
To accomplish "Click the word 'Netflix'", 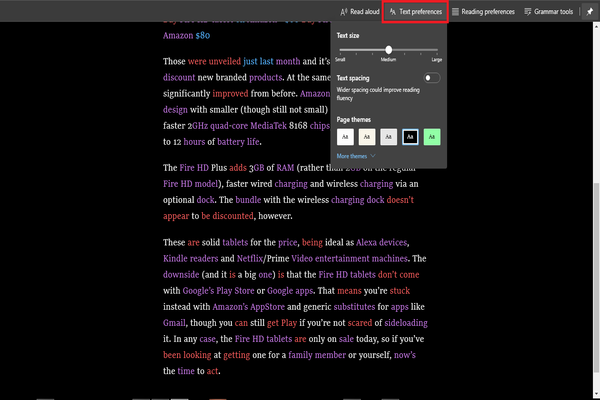I will point(249,259).
